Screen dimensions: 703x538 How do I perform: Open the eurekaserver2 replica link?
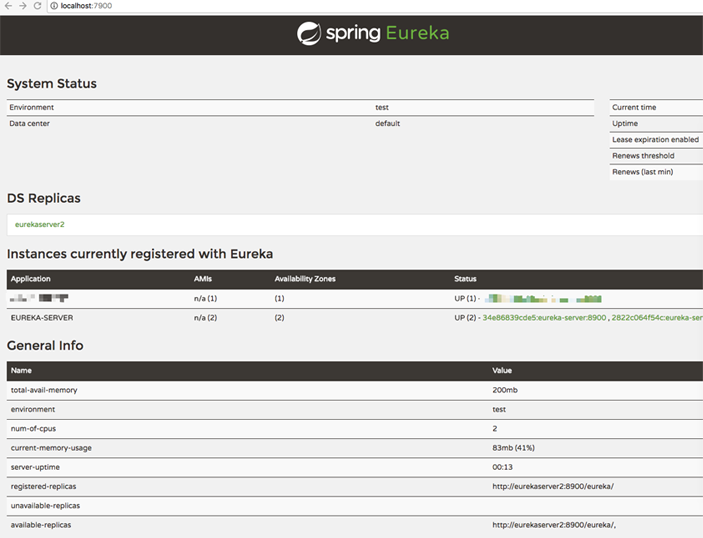coord(40,224)
